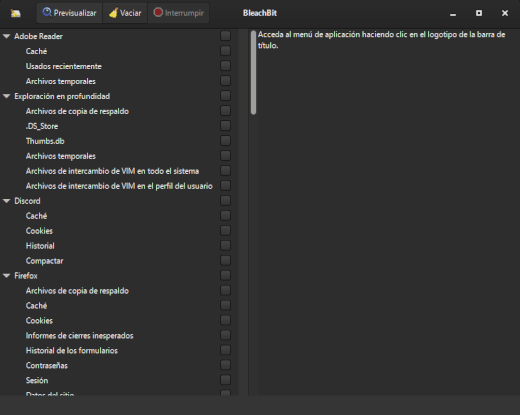
Task: Click the help text about application menu
Action: pyautogui.click(x=381, y=40)
